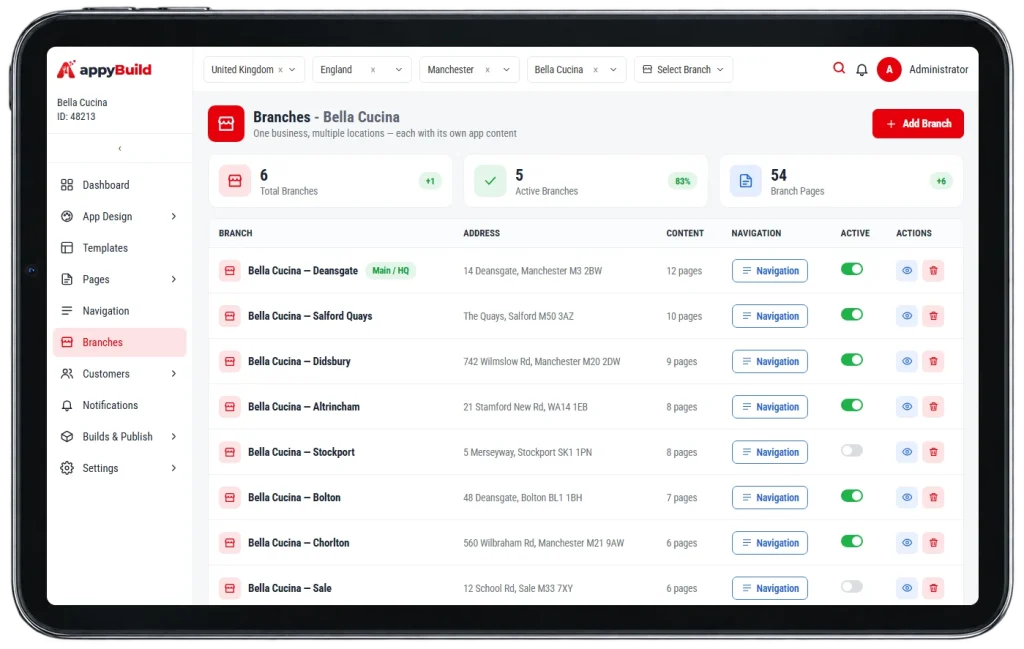
Task: Click the Branch Pages document icon
Action: [x=746, y=181]
